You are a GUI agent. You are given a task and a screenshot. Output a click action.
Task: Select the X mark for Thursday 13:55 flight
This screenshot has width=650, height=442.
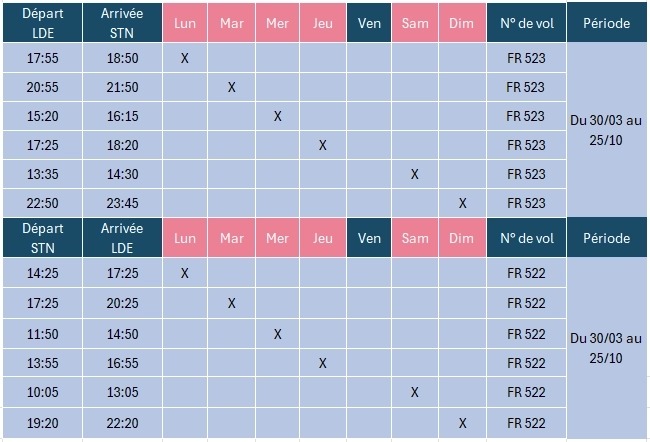[323, 363]
